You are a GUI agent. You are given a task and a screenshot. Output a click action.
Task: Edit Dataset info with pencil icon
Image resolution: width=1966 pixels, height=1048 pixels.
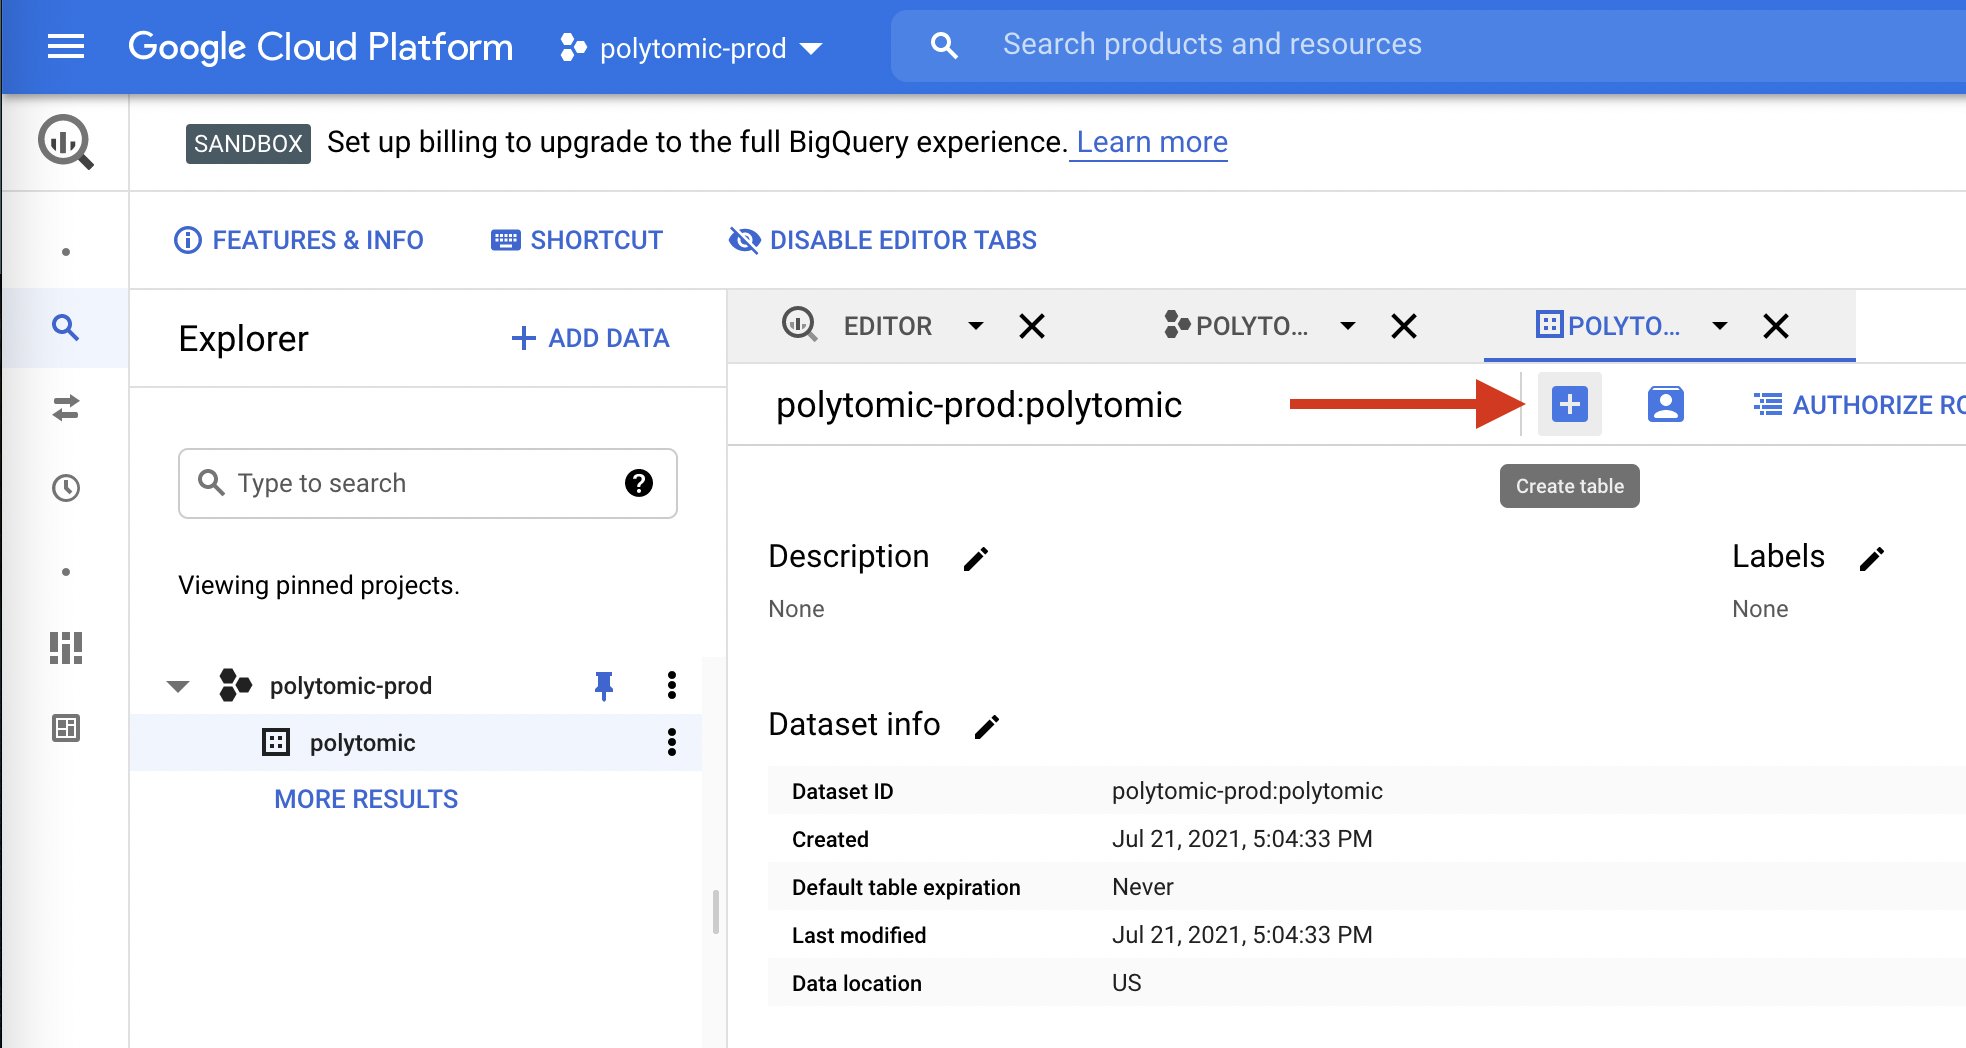(x=987, y=726)
